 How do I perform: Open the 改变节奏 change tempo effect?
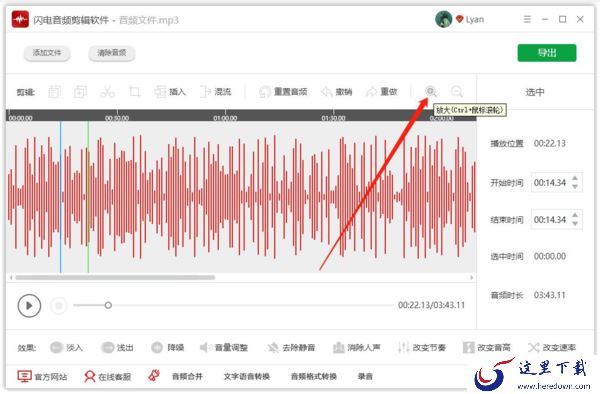[x=422, y=348]
